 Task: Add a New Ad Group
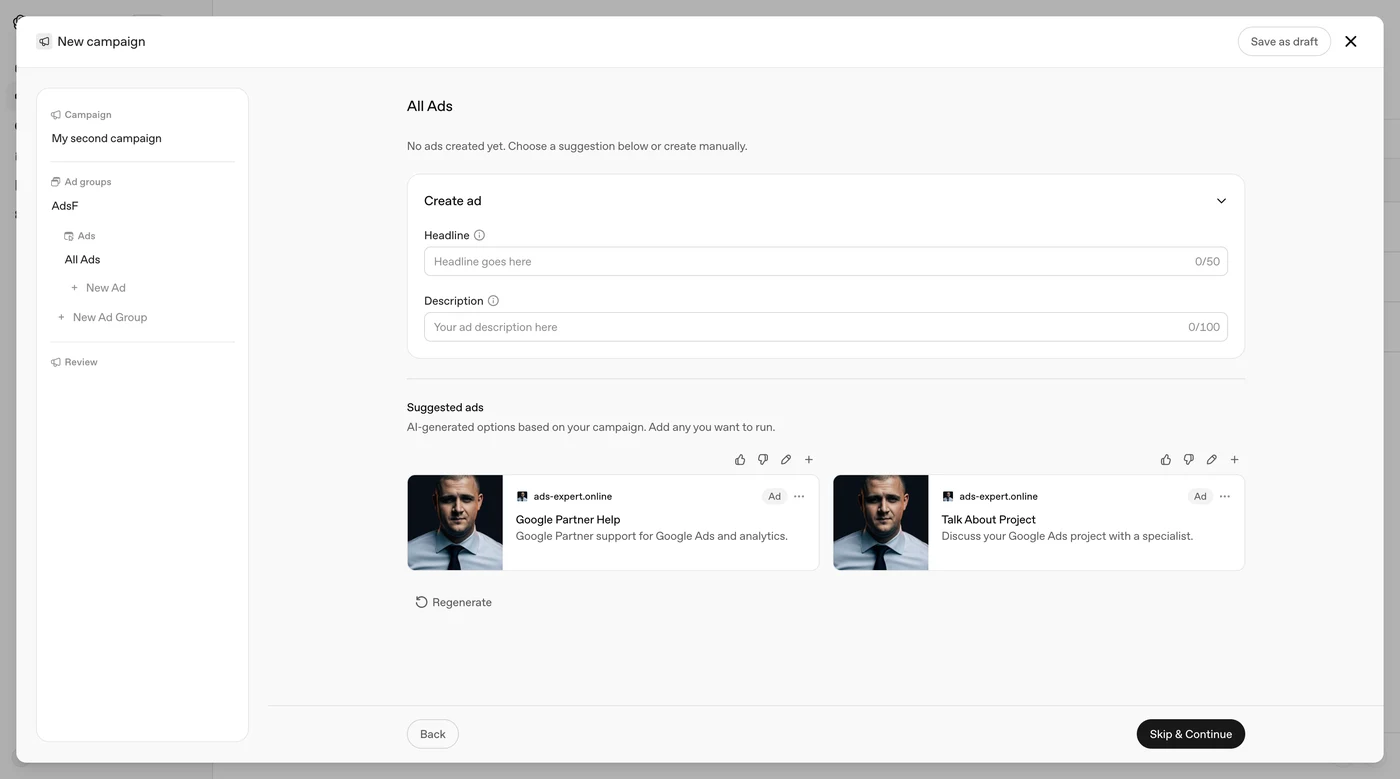tap(103, 318)
